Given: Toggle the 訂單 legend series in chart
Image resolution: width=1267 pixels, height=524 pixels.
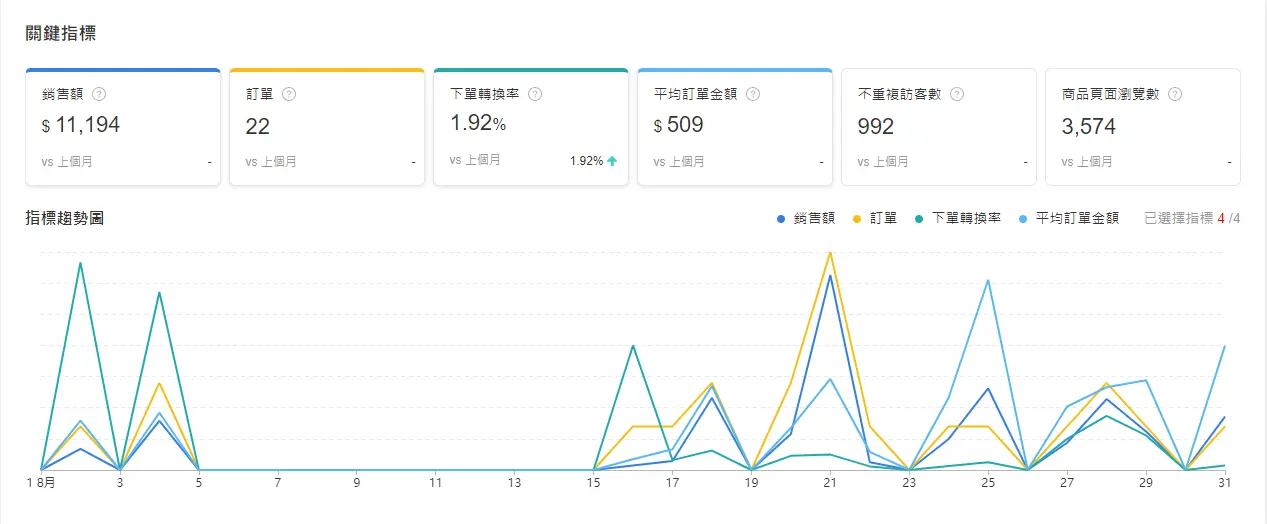Looking at the screenshot, I should [x=875, y=218].
